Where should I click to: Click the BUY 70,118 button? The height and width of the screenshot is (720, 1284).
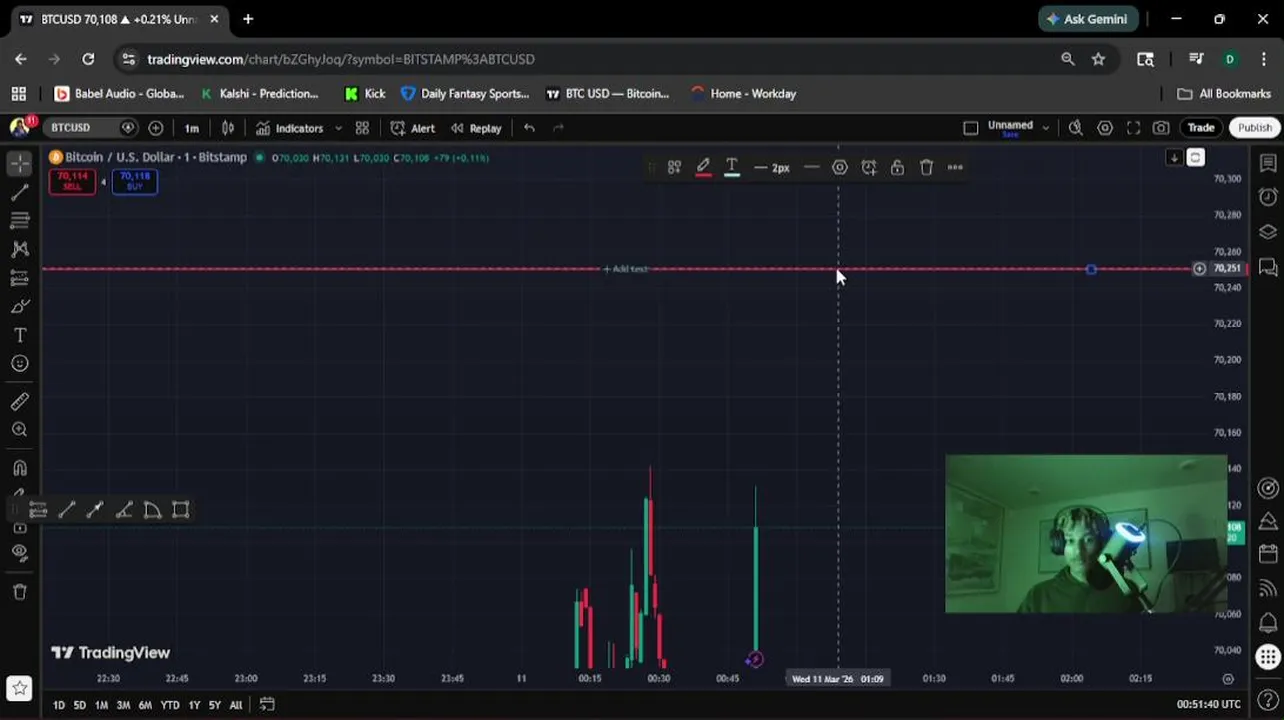tap(134, 181)
